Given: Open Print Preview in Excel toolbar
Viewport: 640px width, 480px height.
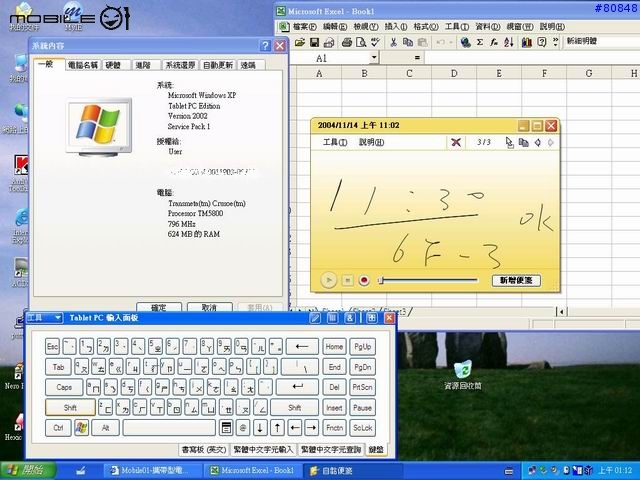Looking at the screenshot, I should coord(361,42).
